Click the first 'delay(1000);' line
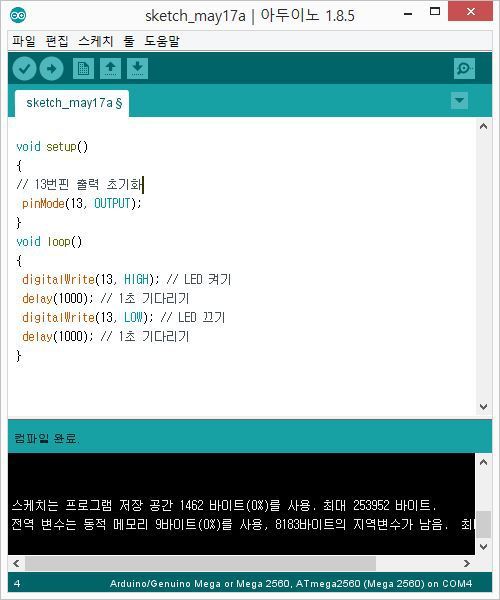 point(106,298)
